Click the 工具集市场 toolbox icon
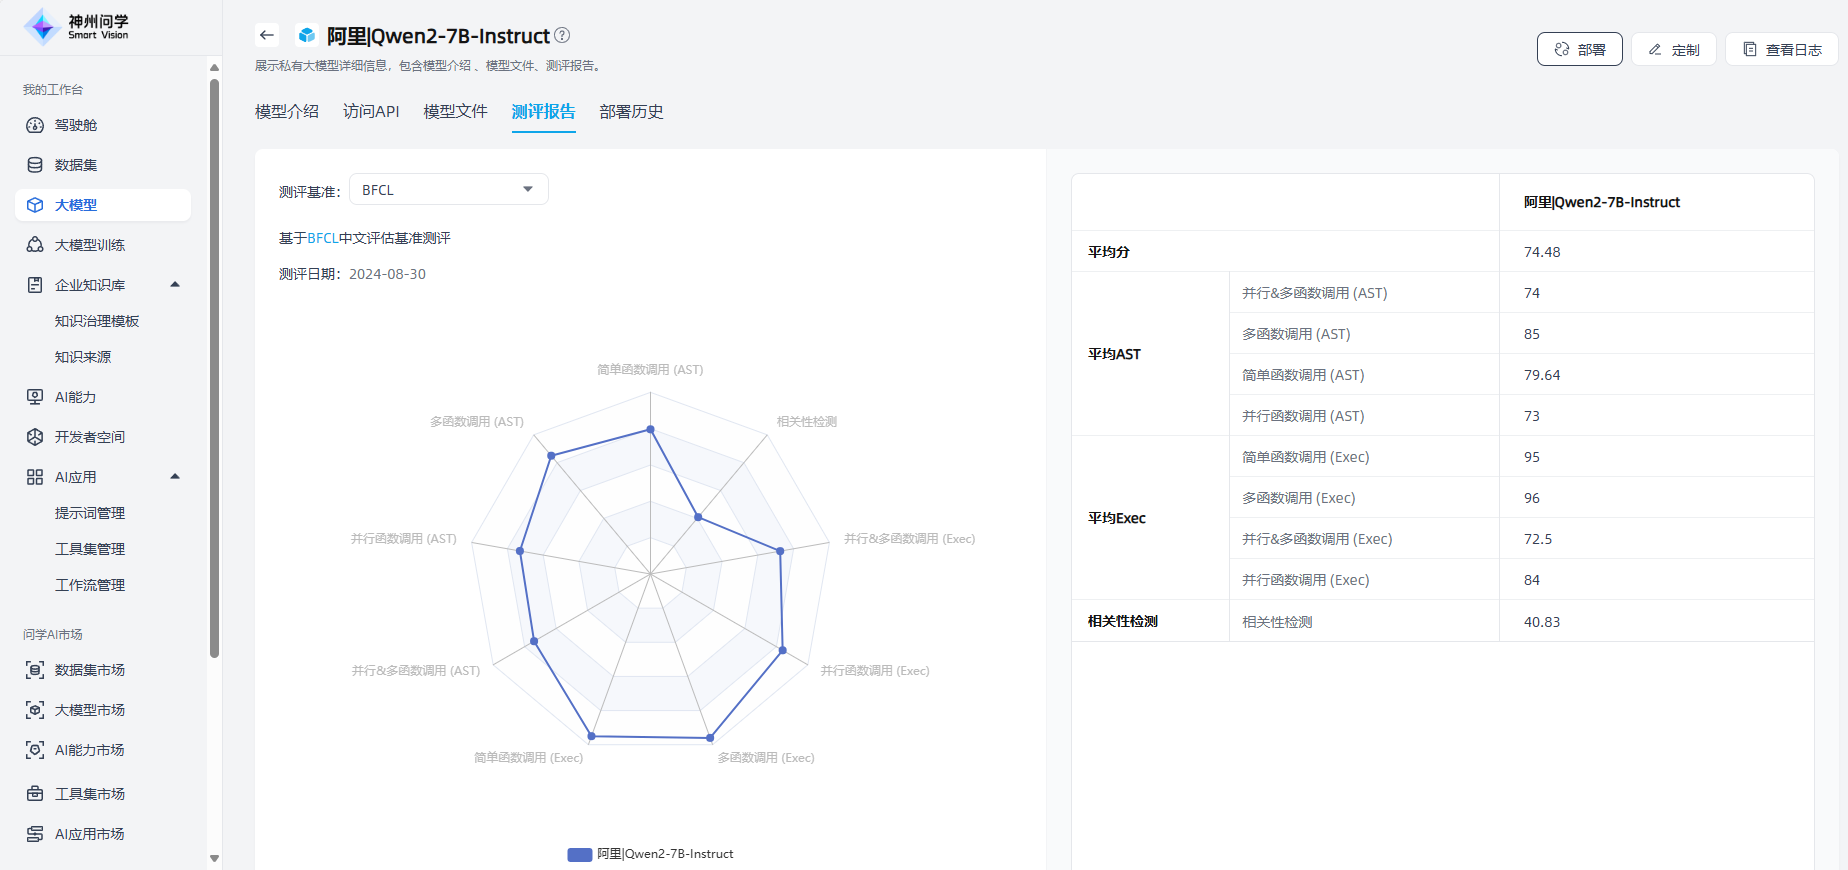The height and width of the screenshot is (870, 1848). tap(35, 794)
